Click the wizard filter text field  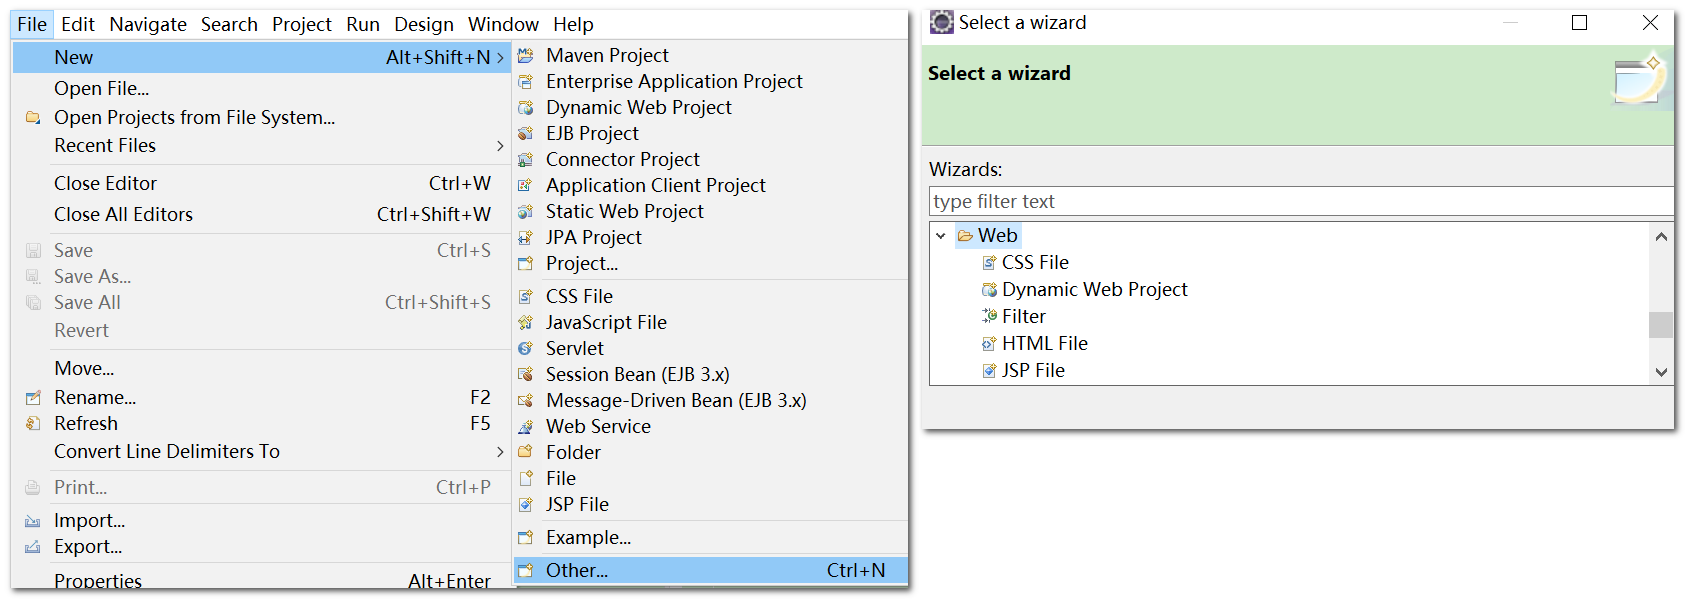[1200, 201]
